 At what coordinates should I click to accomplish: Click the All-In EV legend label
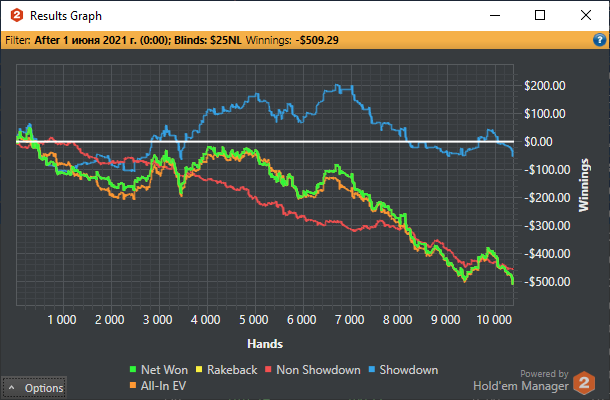163,386
